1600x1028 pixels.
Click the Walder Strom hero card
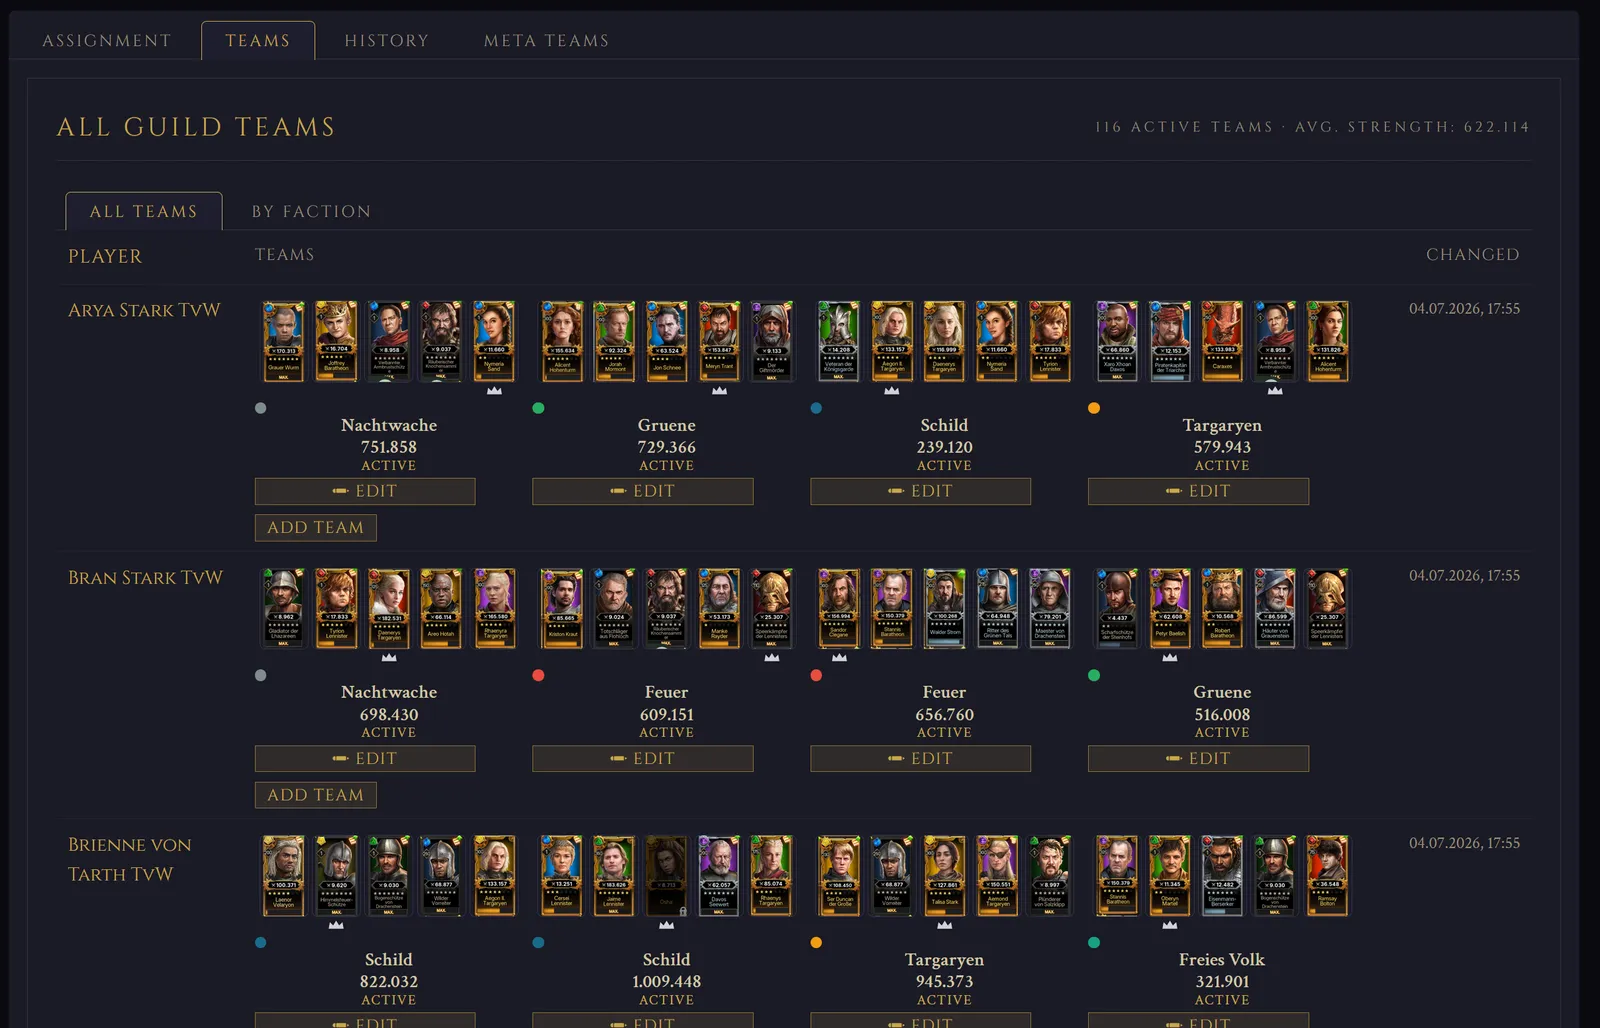944,608
